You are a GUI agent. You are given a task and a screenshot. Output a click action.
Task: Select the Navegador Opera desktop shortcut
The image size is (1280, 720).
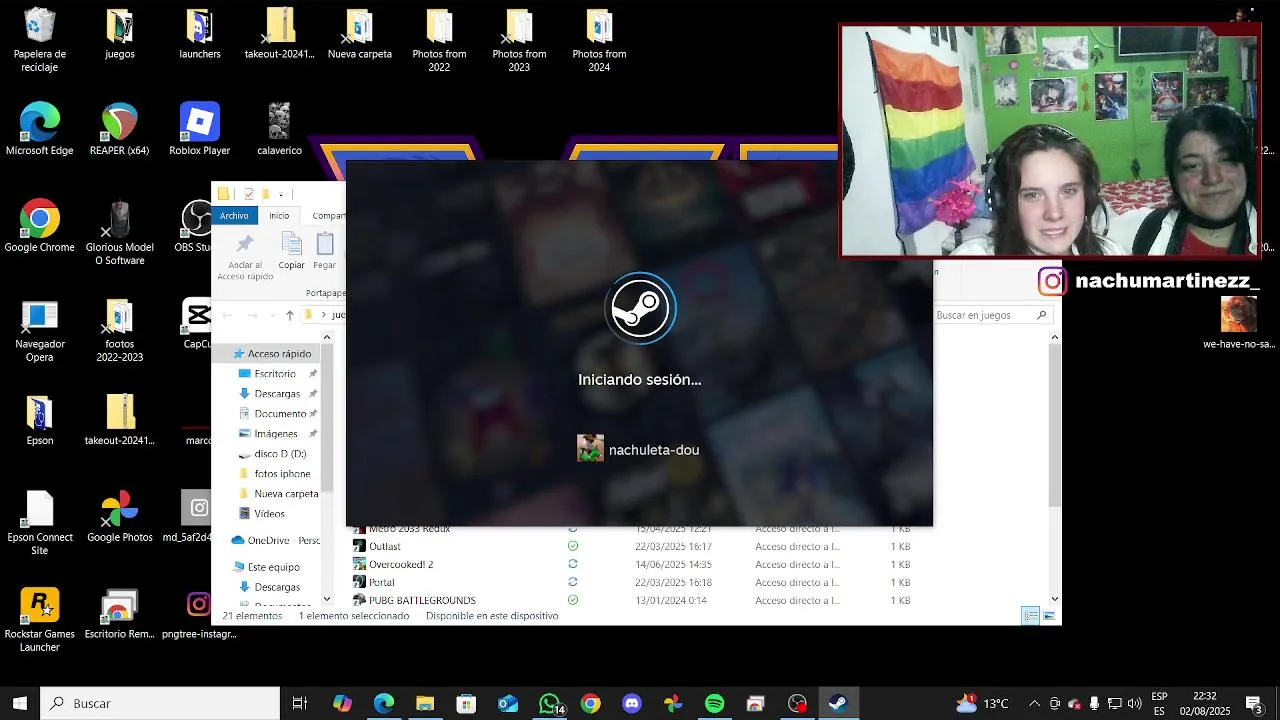(x=40, y=331)
